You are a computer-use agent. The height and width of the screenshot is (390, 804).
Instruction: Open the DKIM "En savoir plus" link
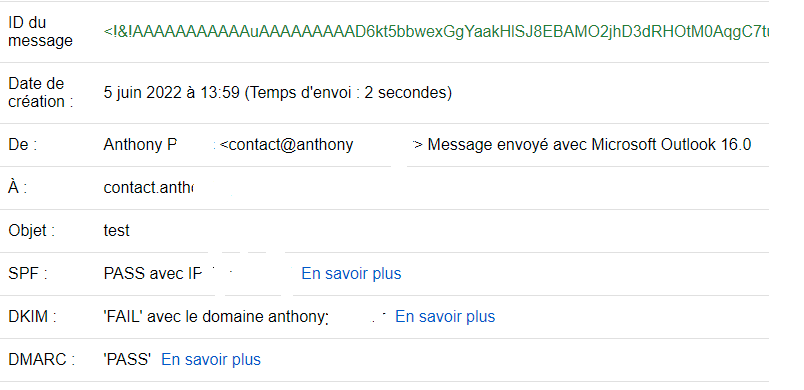coord(445,317)
